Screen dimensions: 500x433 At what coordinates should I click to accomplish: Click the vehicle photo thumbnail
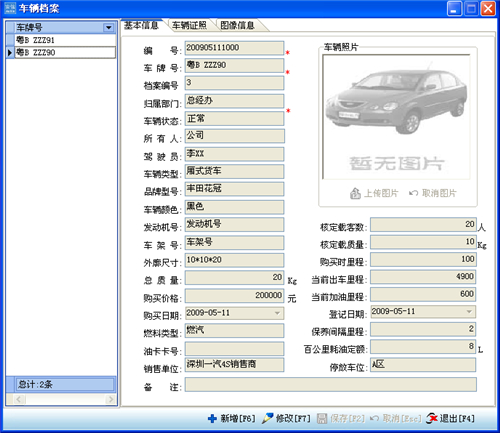tap(396, 117)
